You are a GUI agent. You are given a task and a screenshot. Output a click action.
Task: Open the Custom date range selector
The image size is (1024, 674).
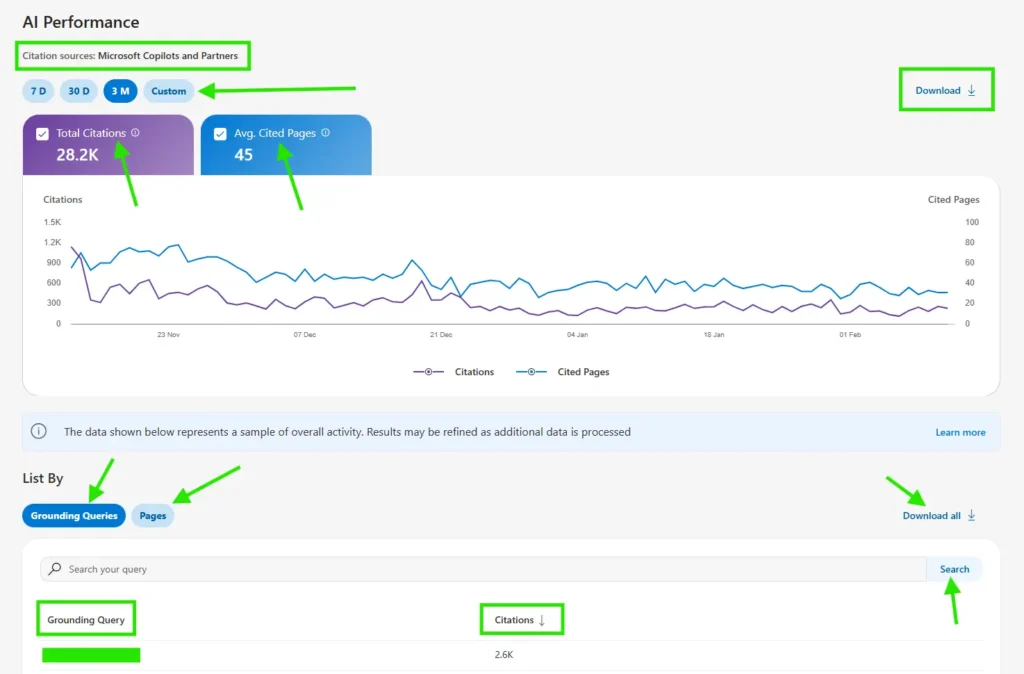click(168, 90)
